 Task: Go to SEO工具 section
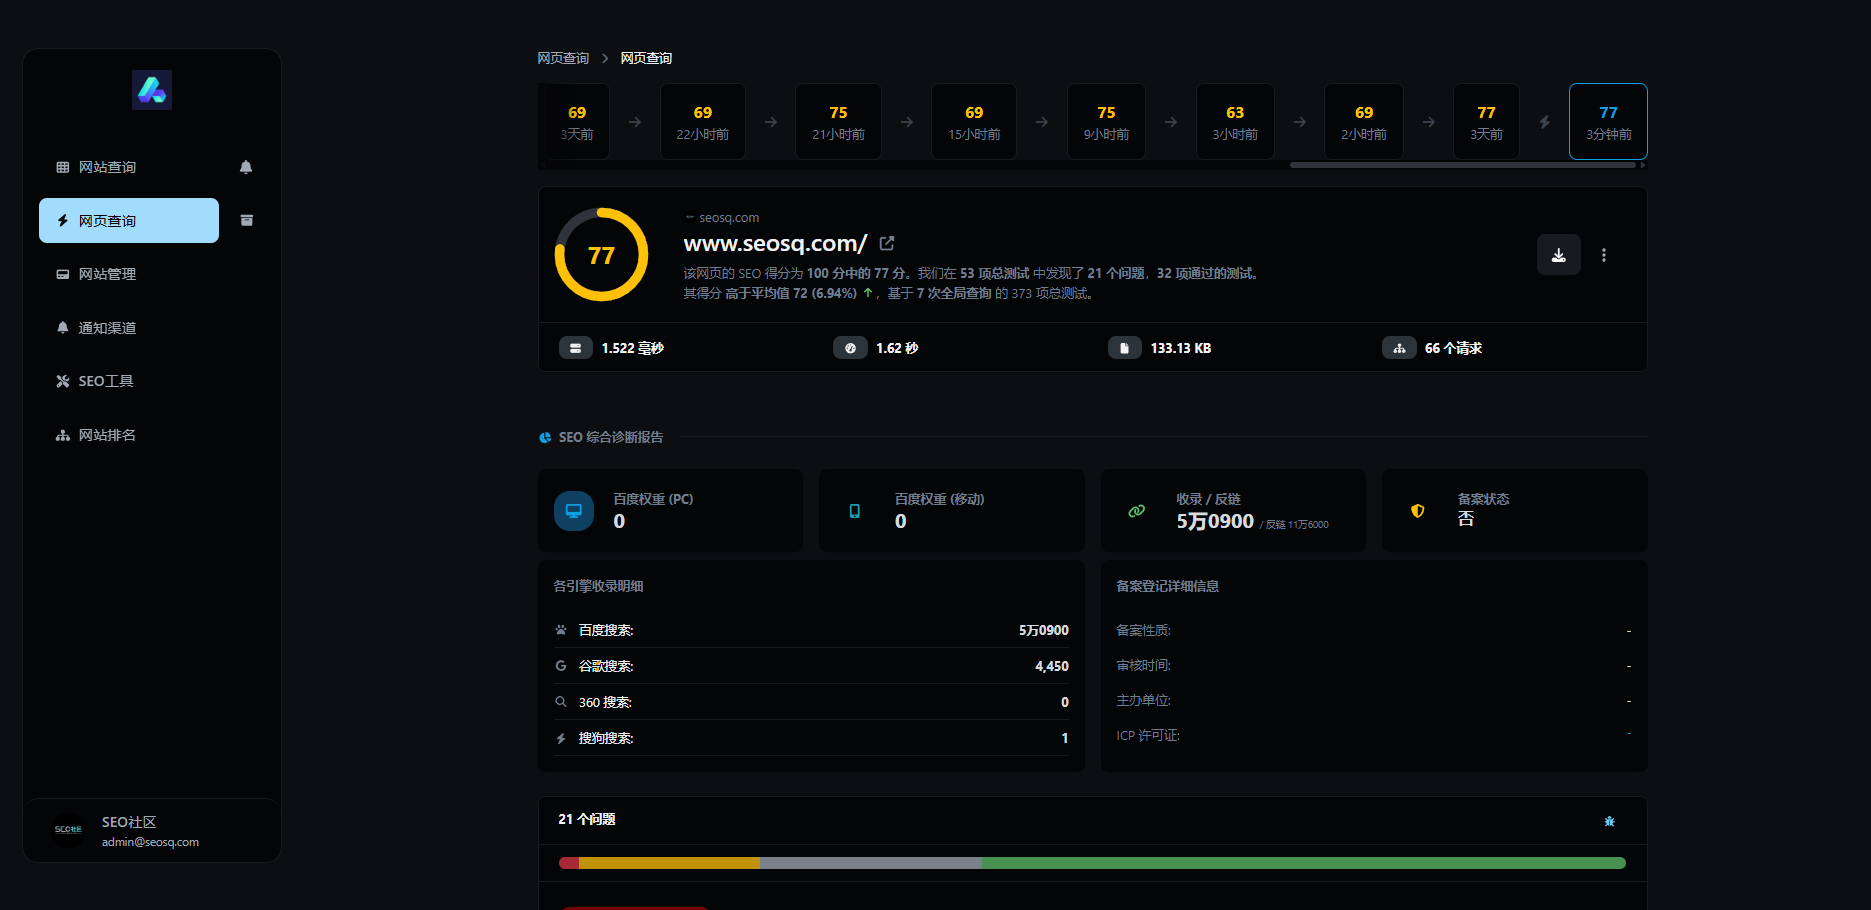point(105,381)
